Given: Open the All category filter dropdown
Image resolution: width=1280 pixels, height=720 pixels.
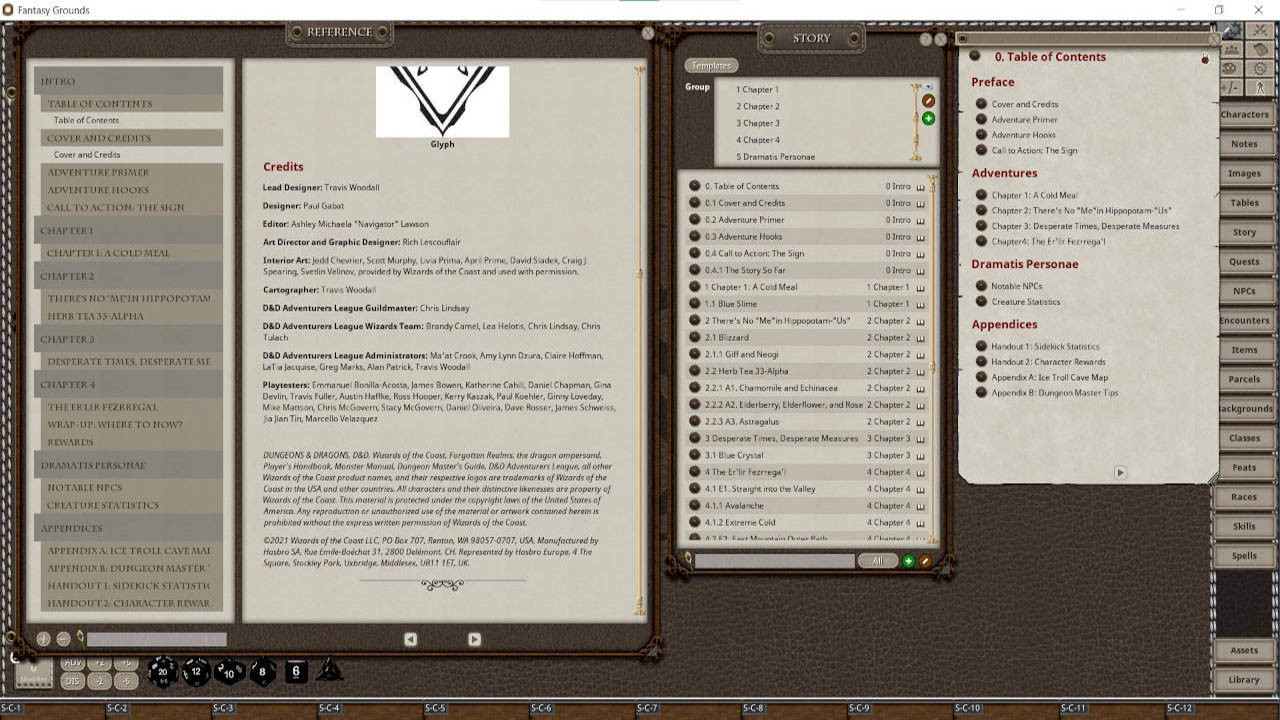Looking at the screenshot, I should pyautogui.click(x=877, y=561).
